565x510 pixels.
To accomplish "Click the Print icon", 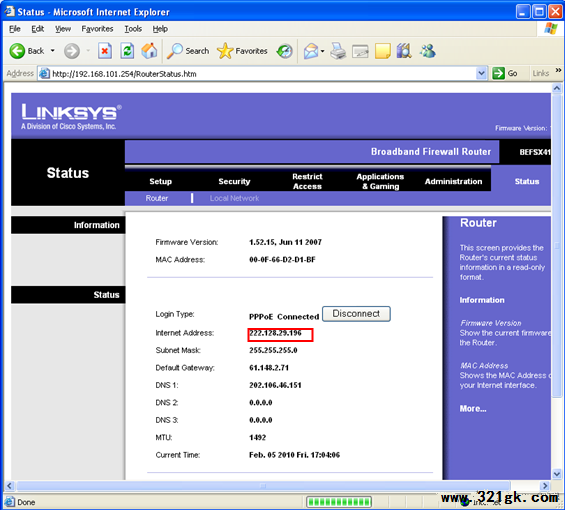I will pos(338,51).
